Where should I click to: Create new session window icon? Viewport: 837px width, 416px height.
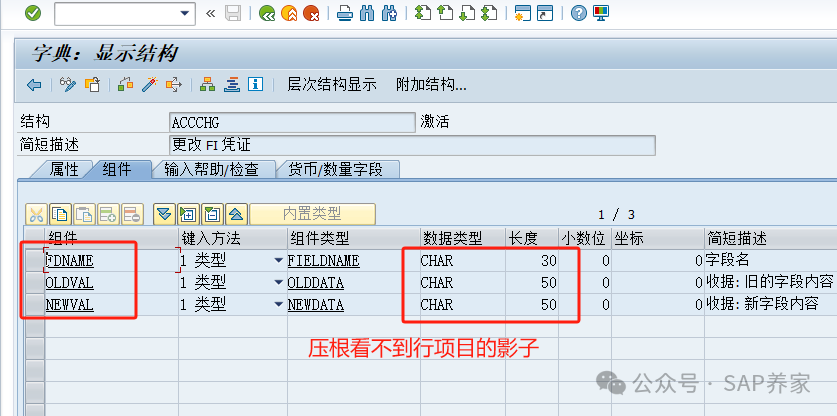tap(523, 13)
